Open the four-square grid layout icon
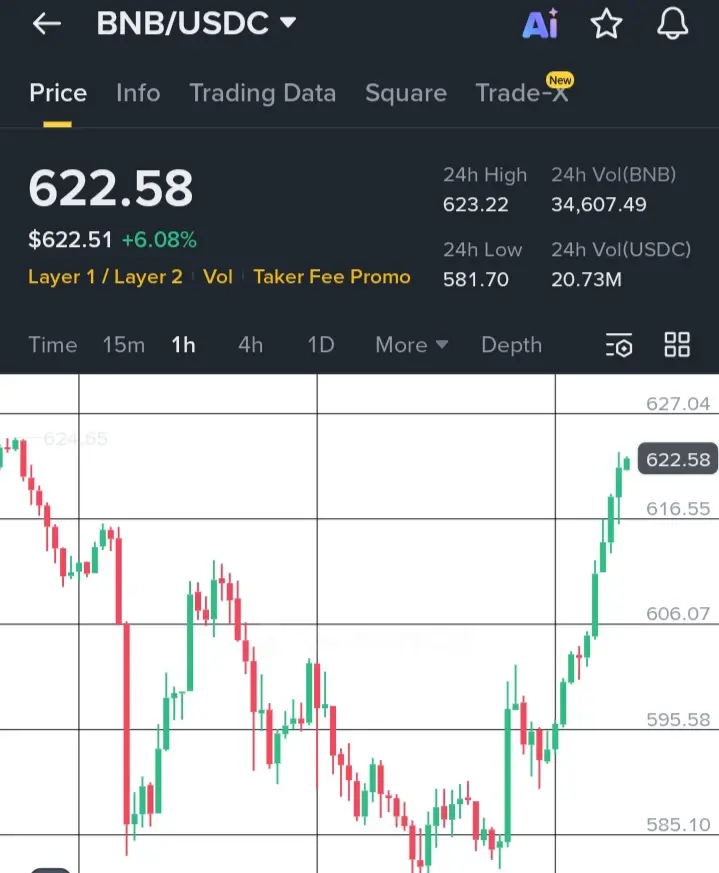 coord(677,344)
